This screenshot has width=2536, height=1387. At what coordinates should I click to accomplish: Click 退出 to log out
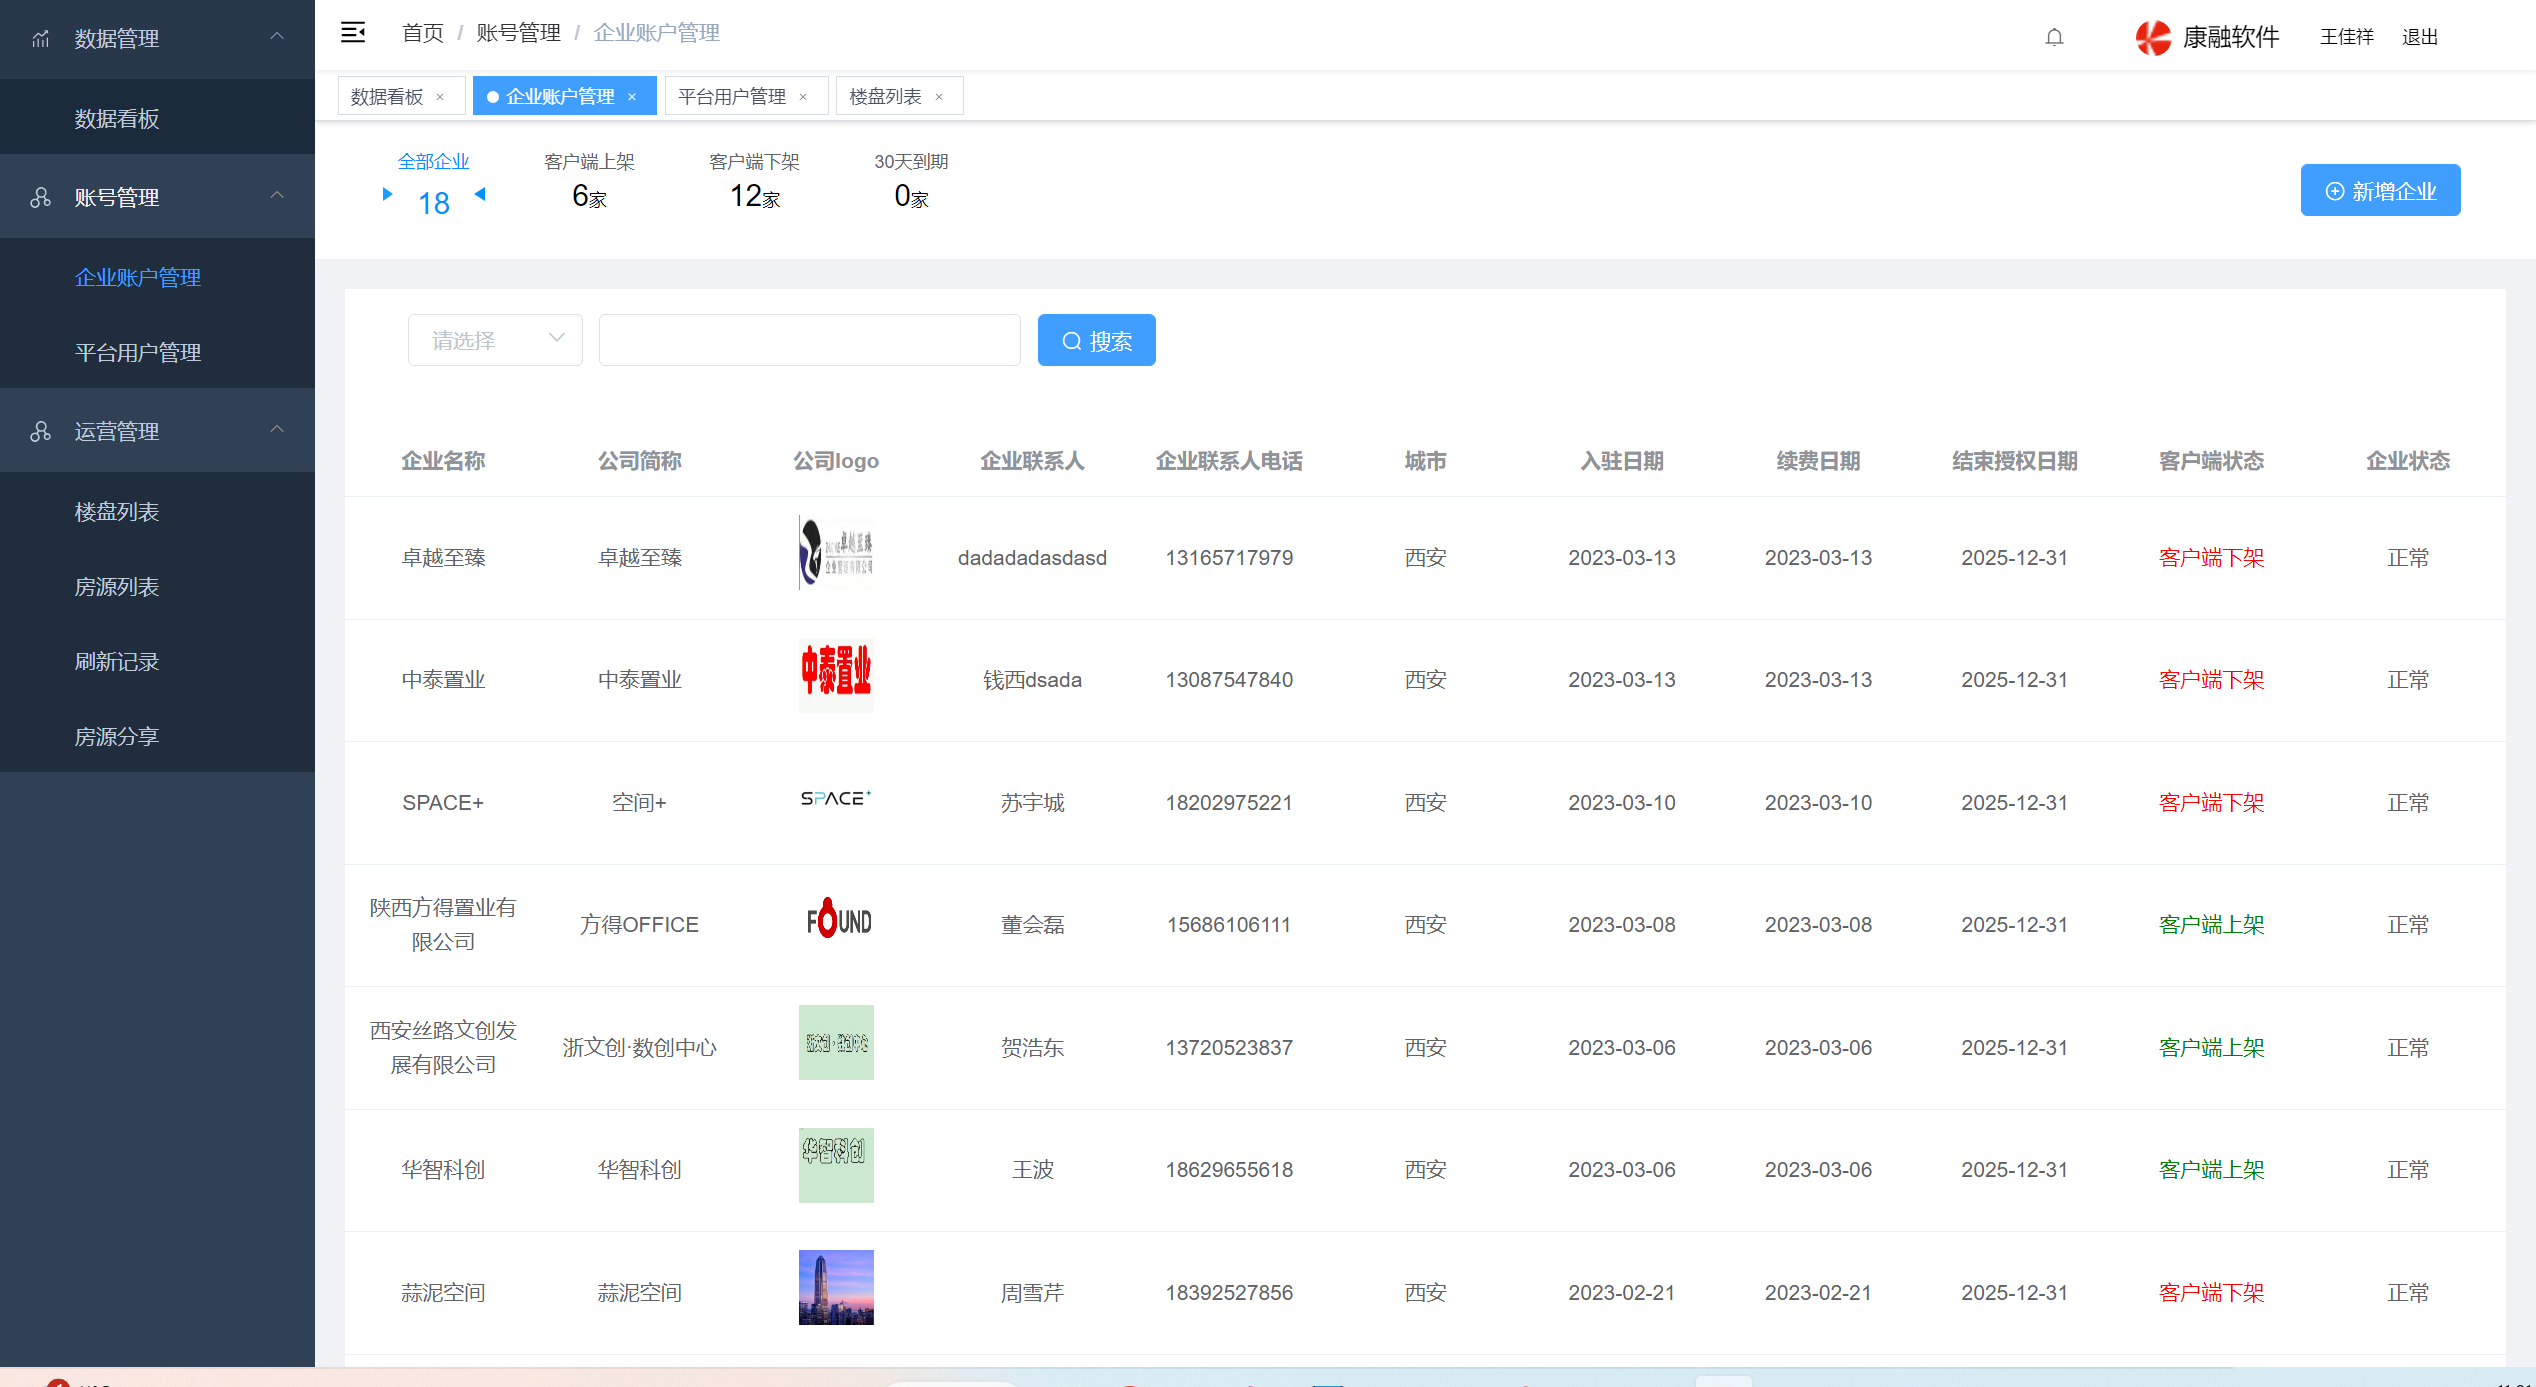click(x=2420, y=37)
